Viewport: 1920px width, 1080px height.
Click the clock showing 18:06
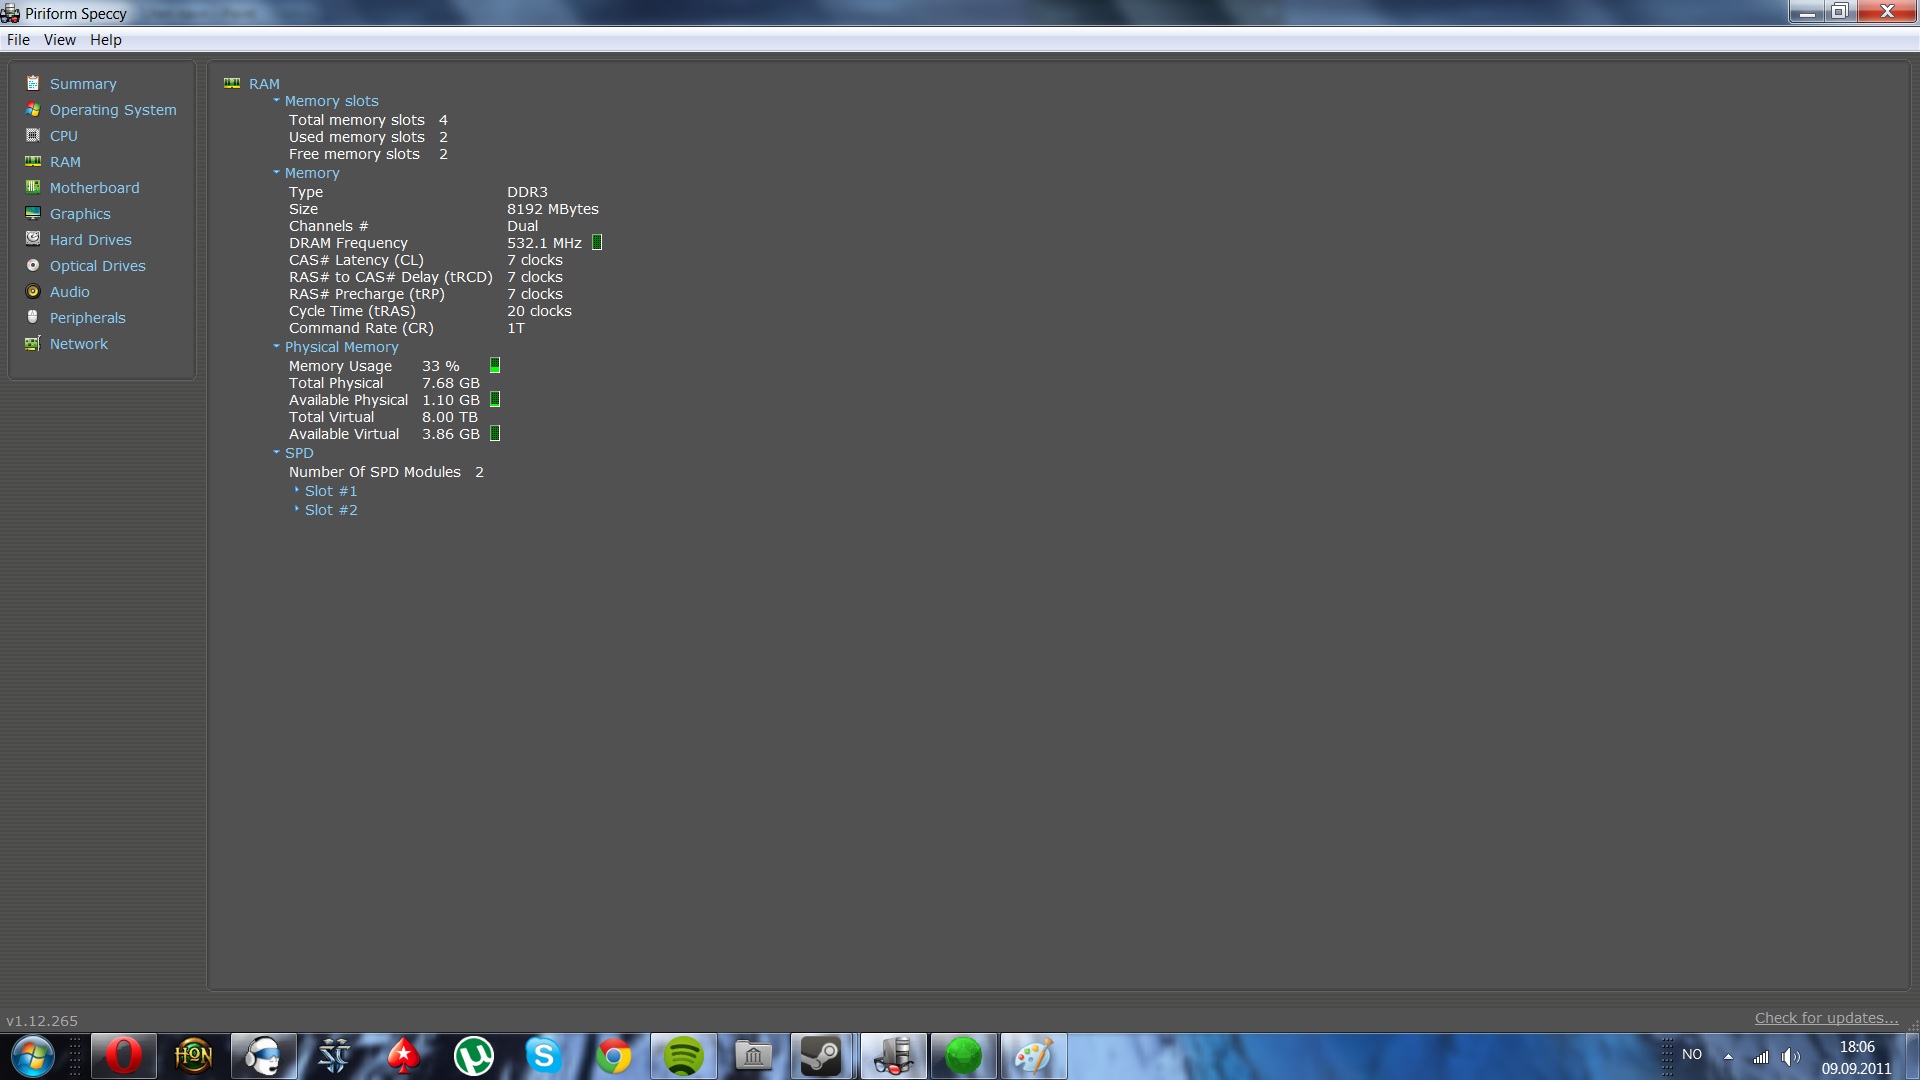tap(1857, 1047)
